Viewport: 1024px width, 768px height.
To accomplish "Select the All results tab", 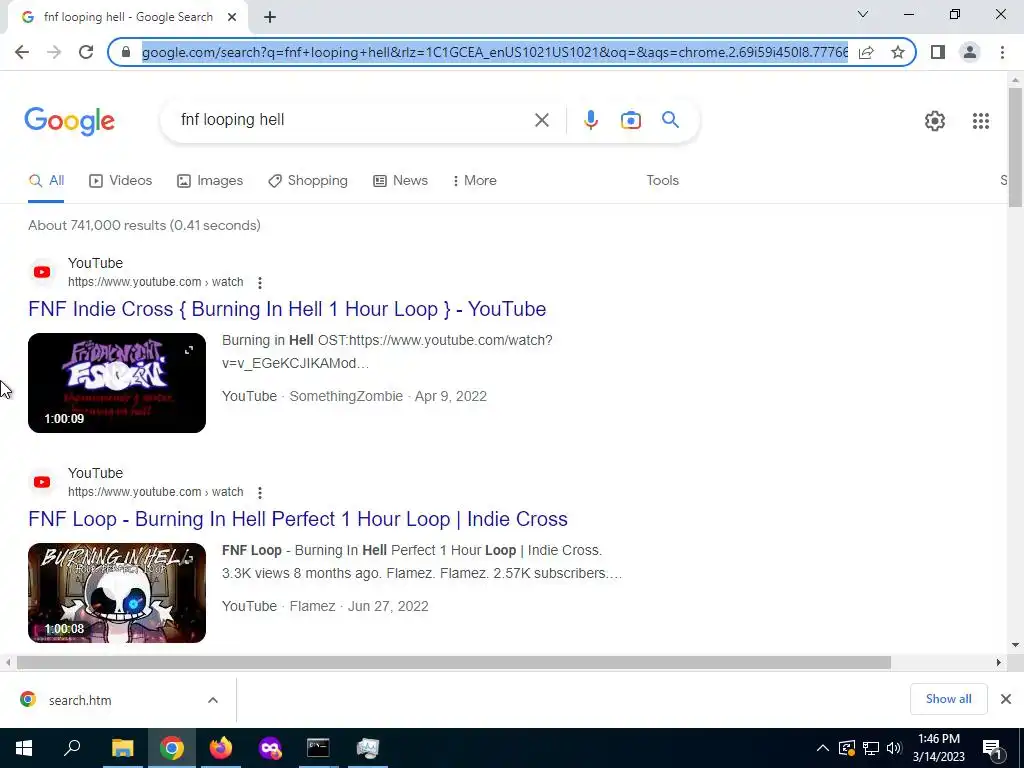I will tap(46, 181).
